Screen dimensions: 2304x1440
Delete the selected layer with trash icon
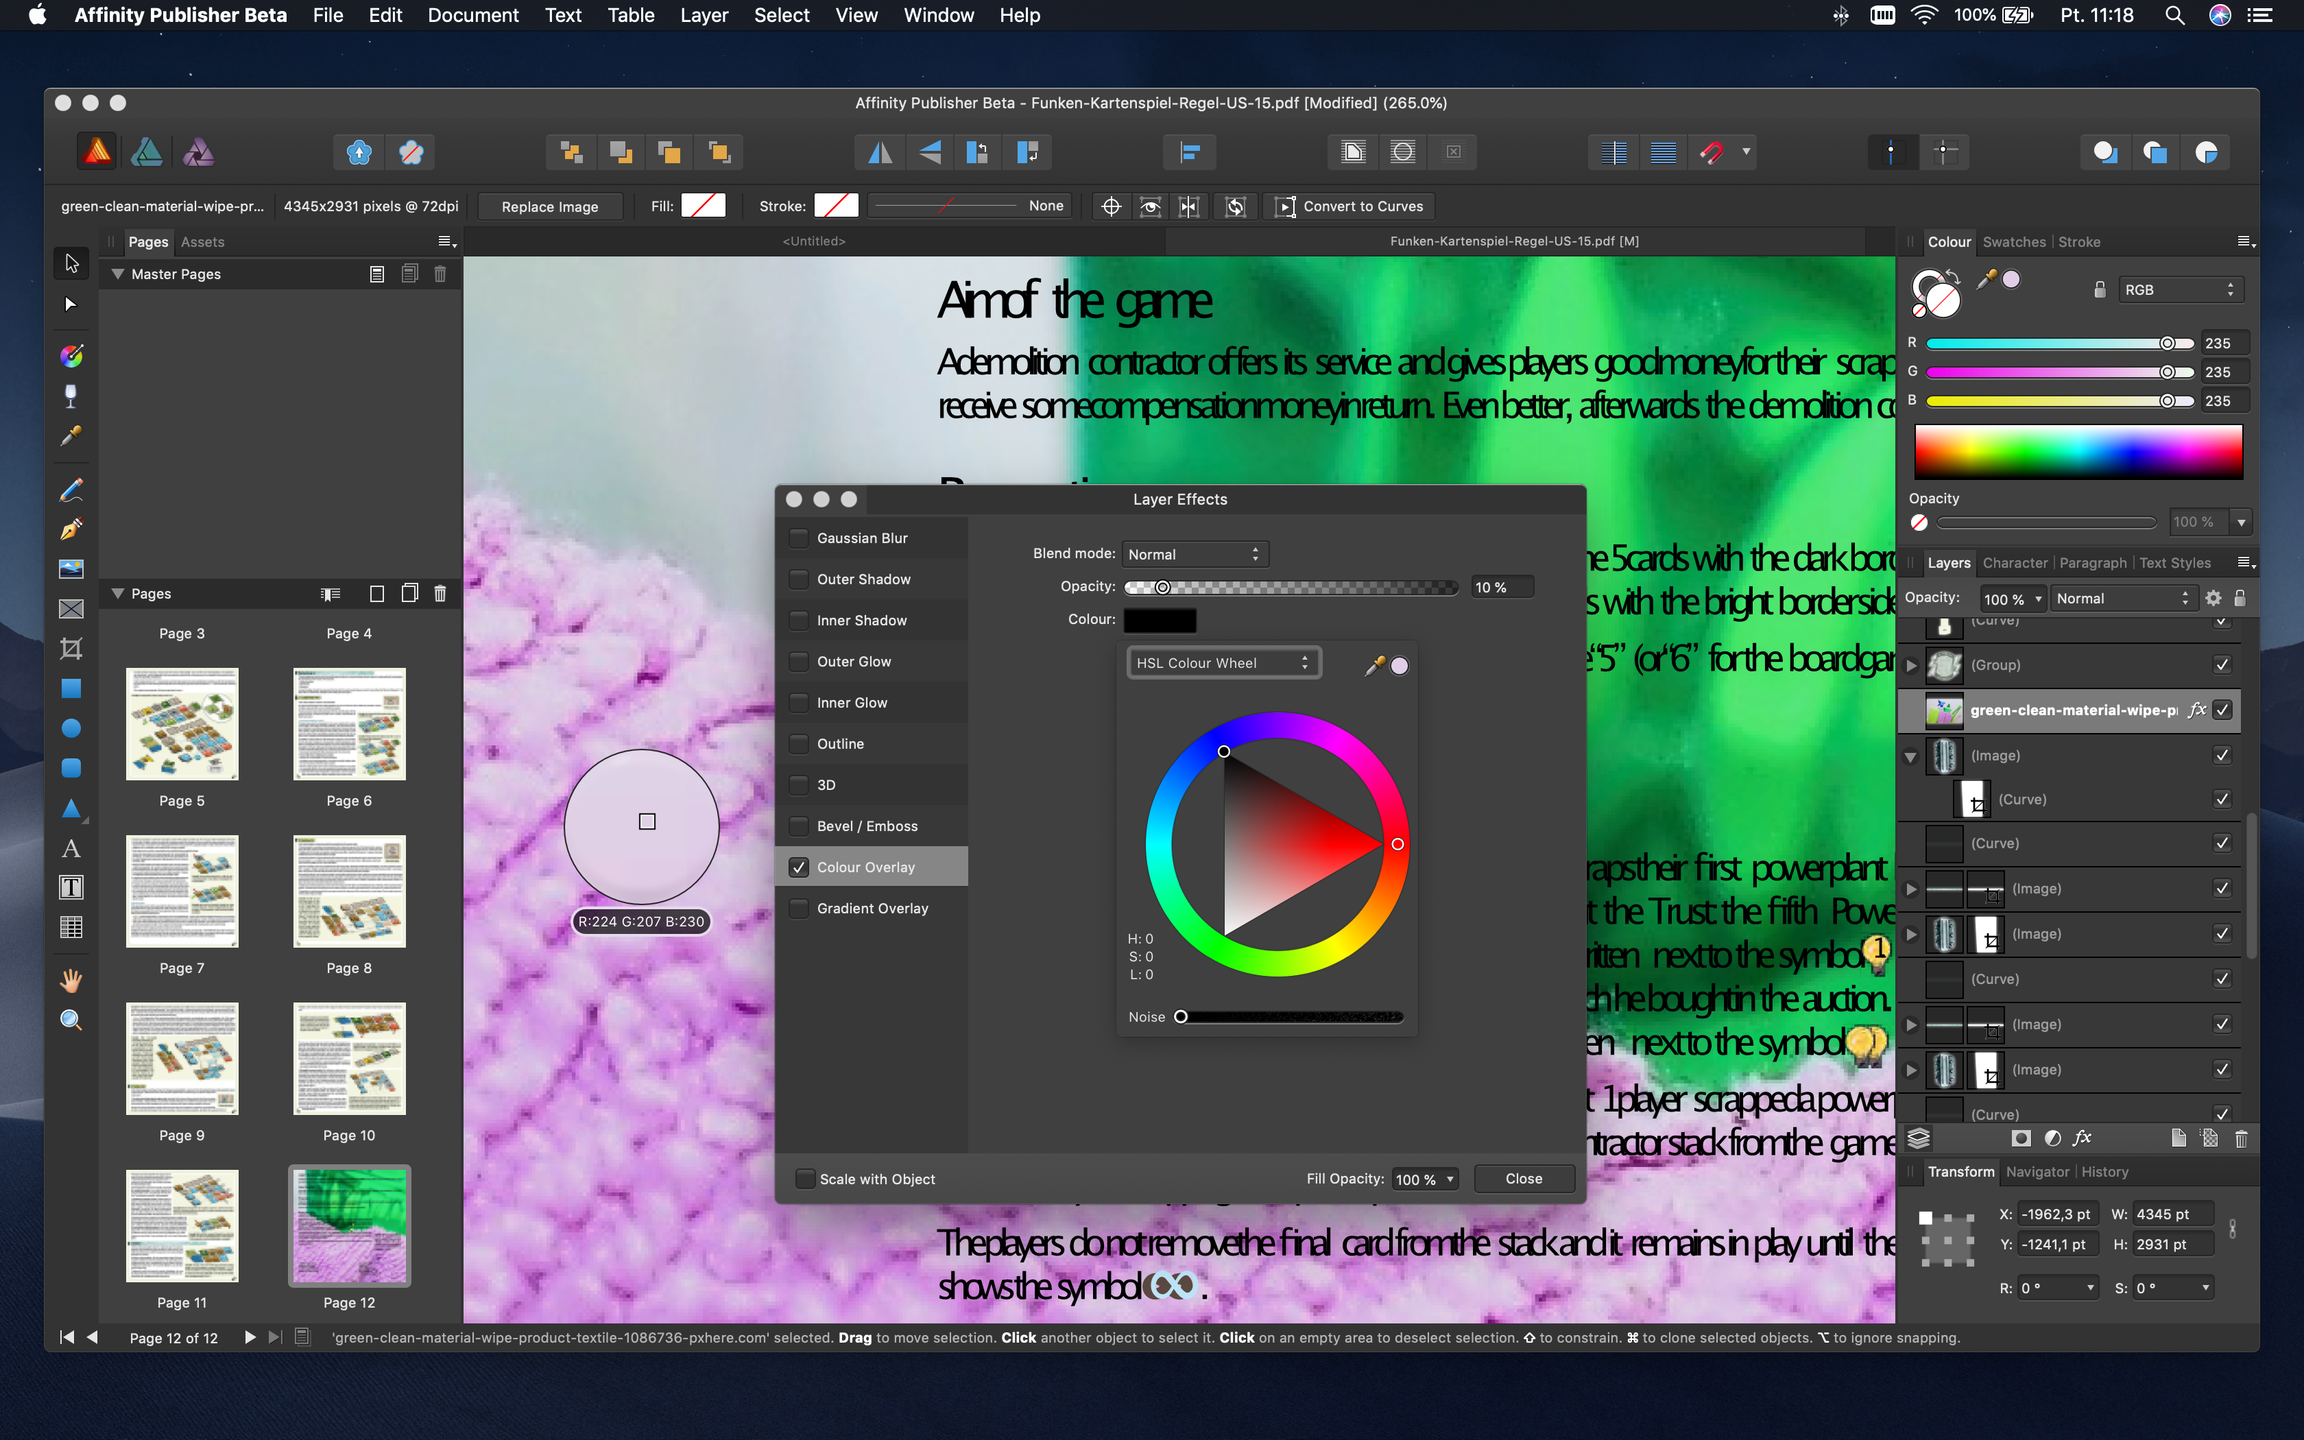click(2241, 1138)
